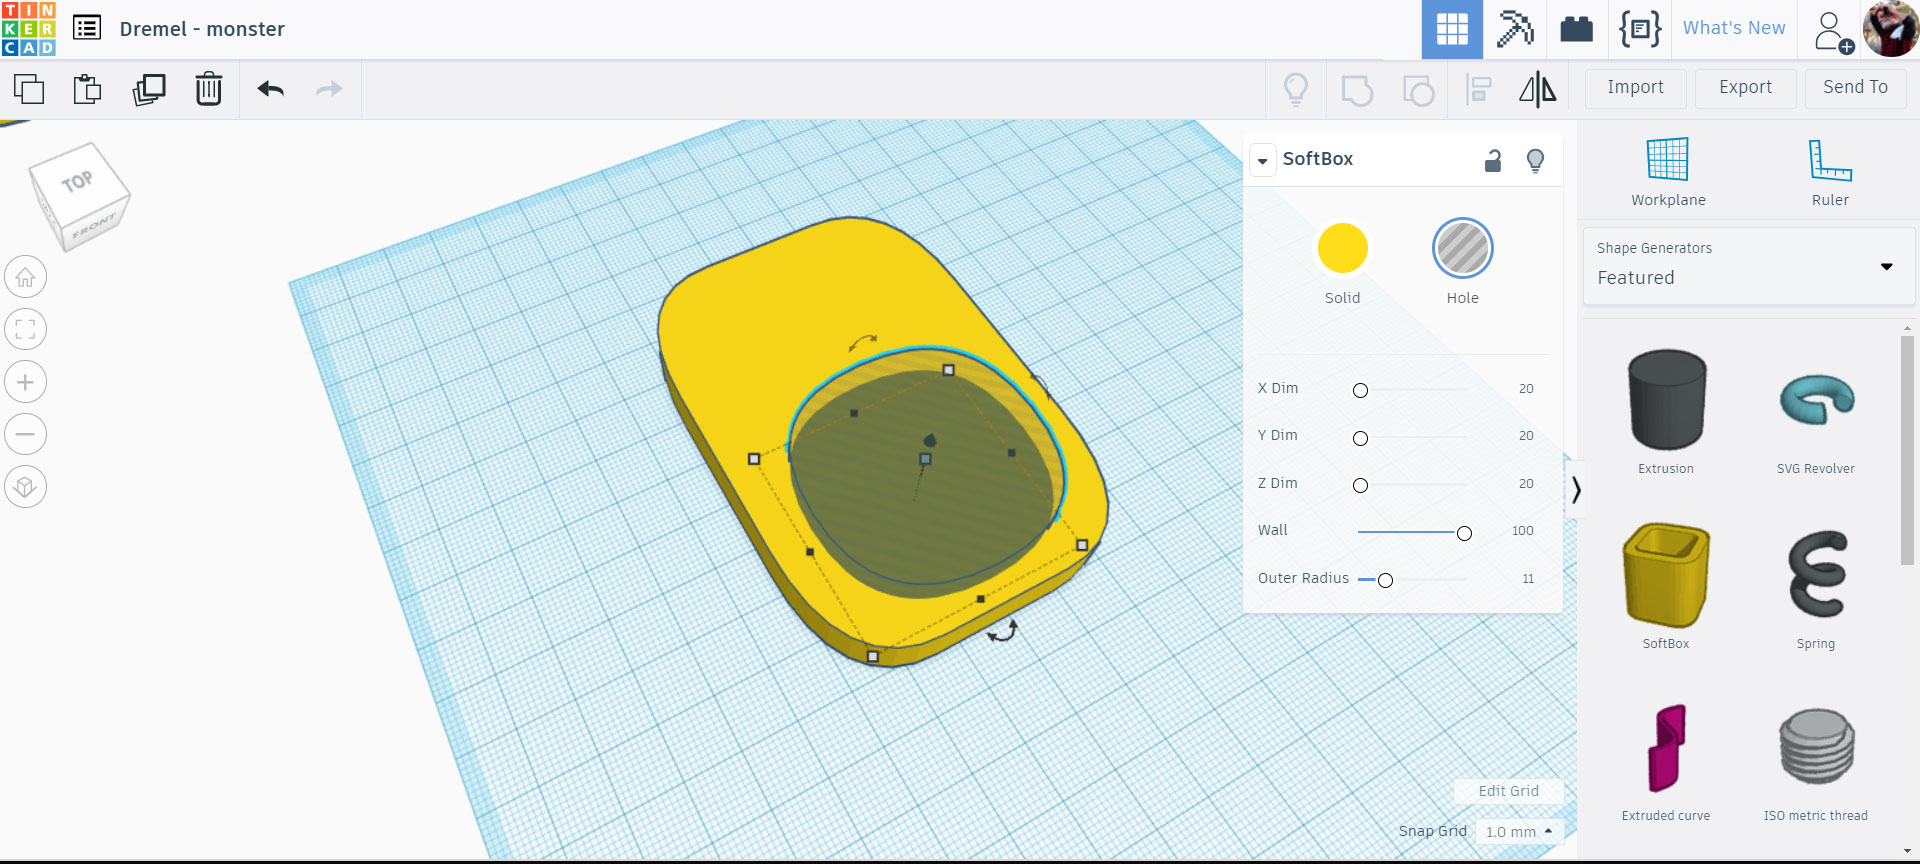Click the Import button
The image size is (1920, 864).
1636,88
